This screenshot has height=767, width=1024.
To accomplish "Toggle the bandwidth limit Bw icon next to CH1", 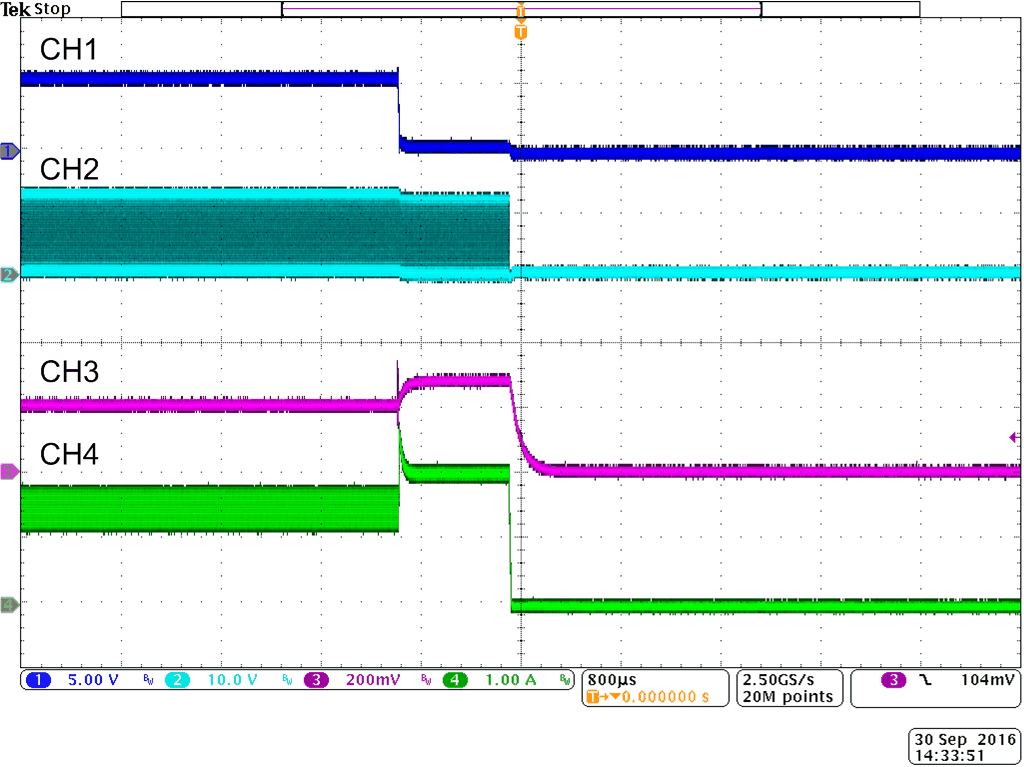I will click(148, 680).
